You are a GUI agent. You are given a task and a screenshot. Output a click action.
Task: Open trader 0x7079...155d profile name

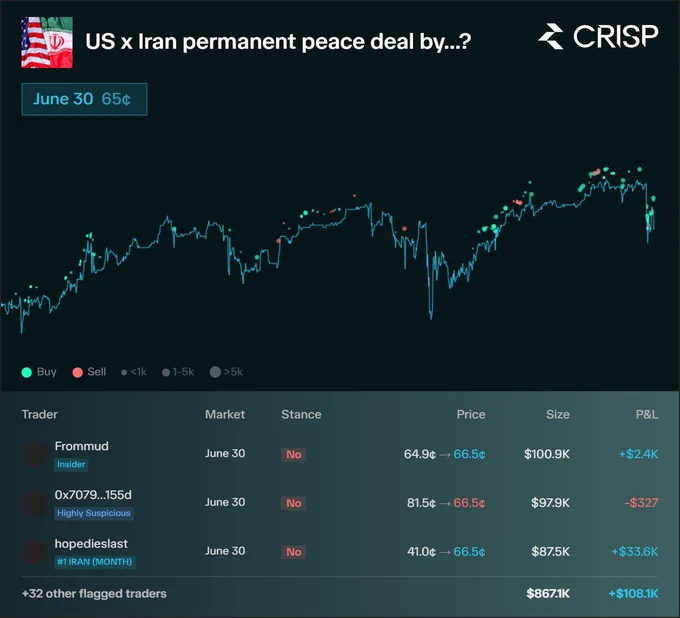point(93,495)
